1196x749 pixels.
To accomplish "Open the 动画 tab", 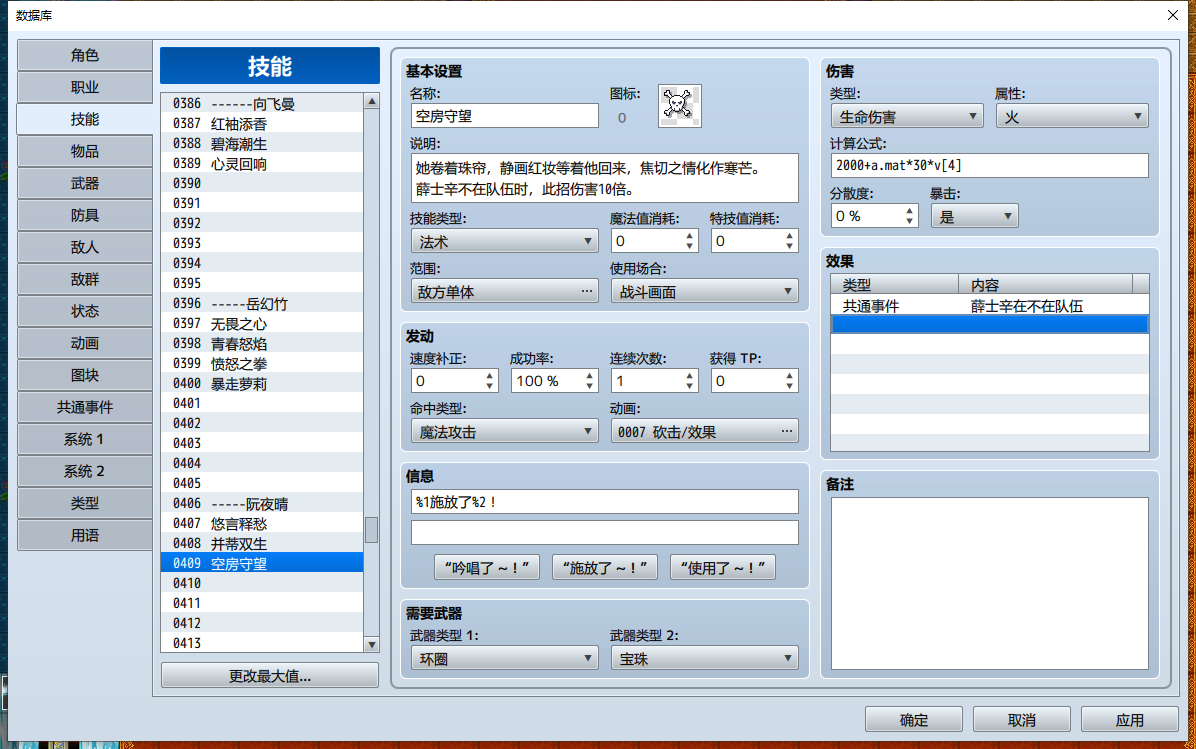I will pyautogui.click(x=85, y=343).
